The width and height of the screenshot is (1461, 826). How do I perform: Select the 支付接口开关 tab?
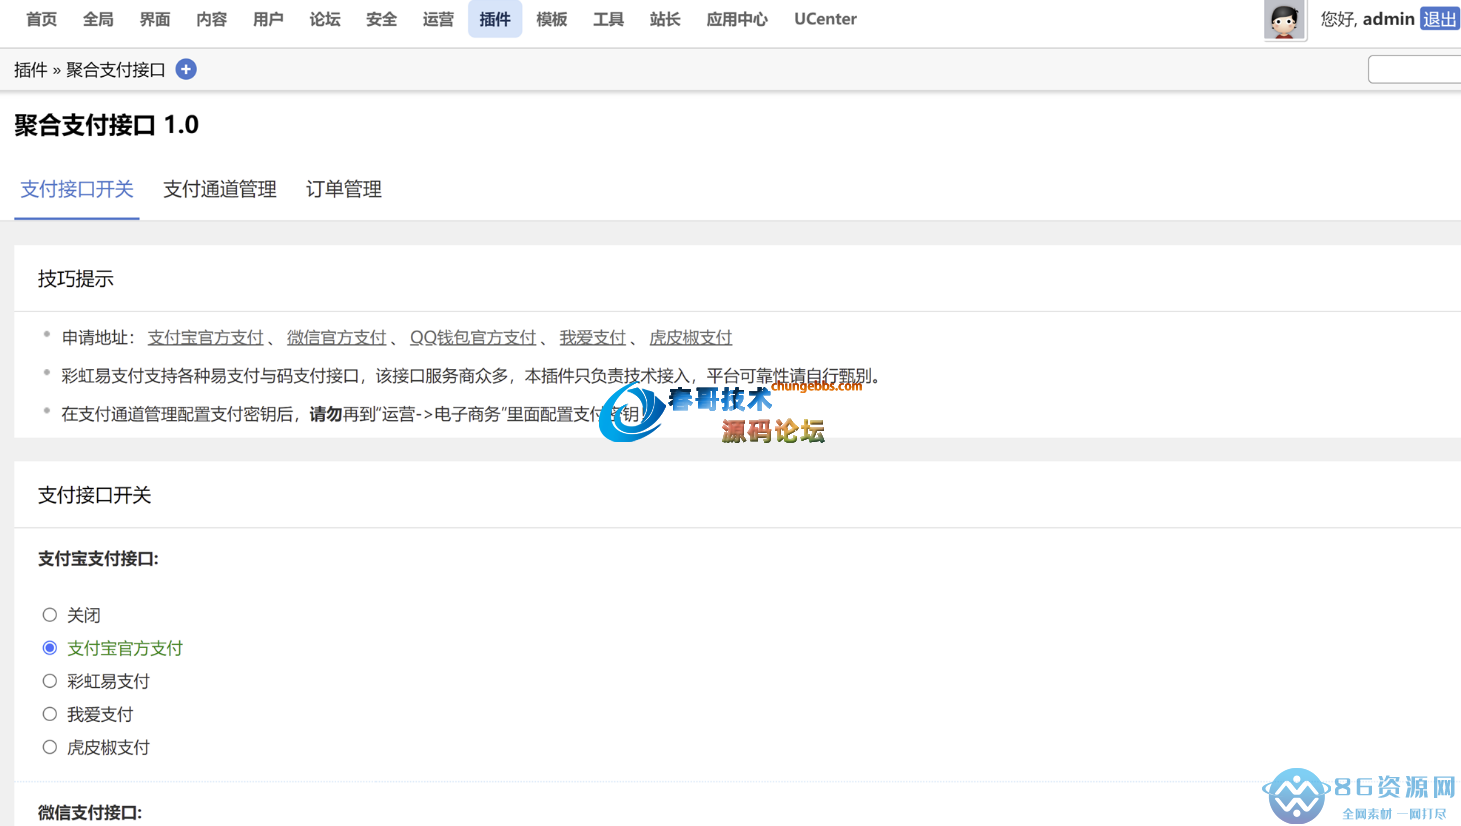[76, 189]
